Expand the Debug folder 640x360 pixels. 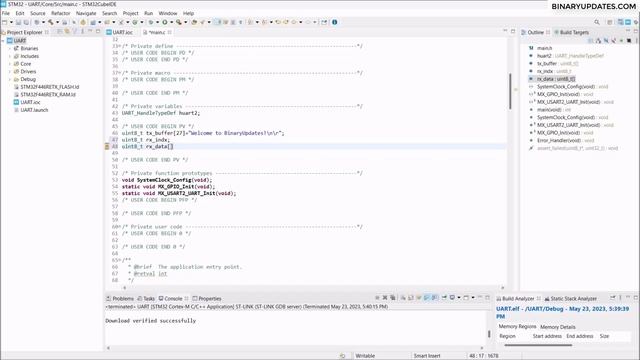(10, 80)
